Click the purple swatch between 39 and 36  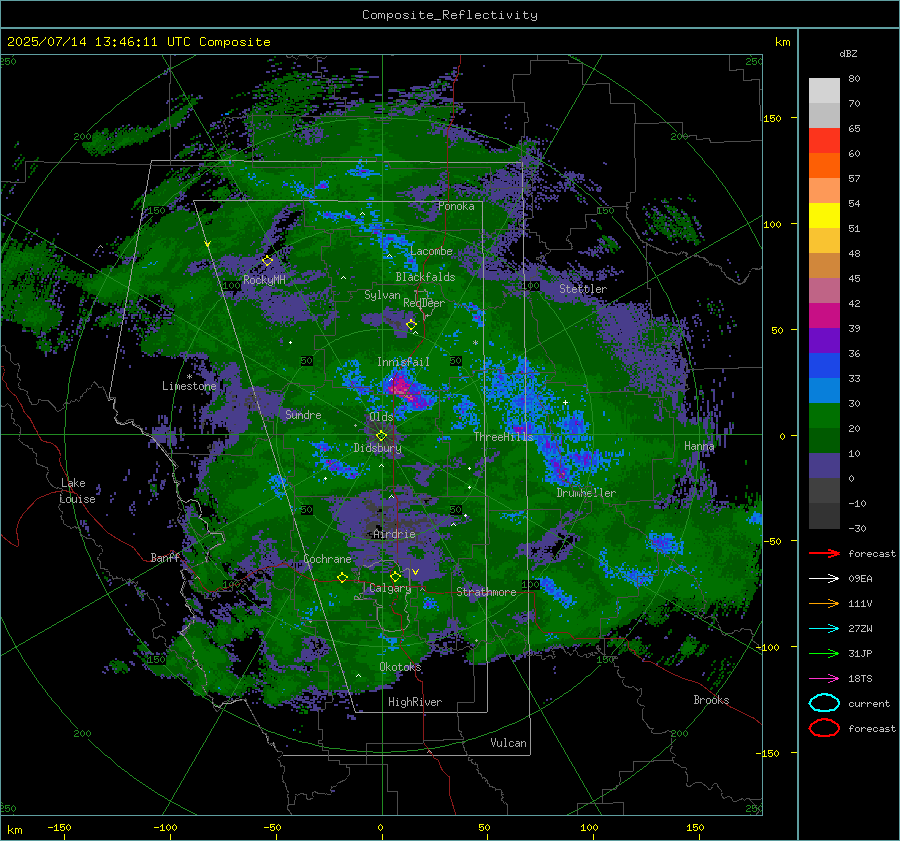[x=824, y=340]
